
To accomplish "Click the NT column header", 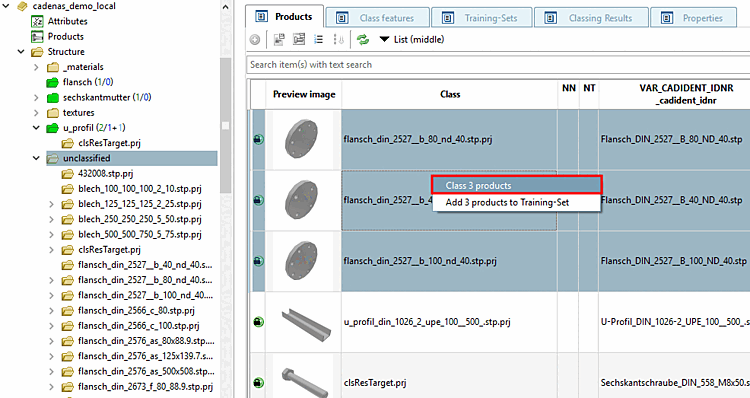I will 589,88.
